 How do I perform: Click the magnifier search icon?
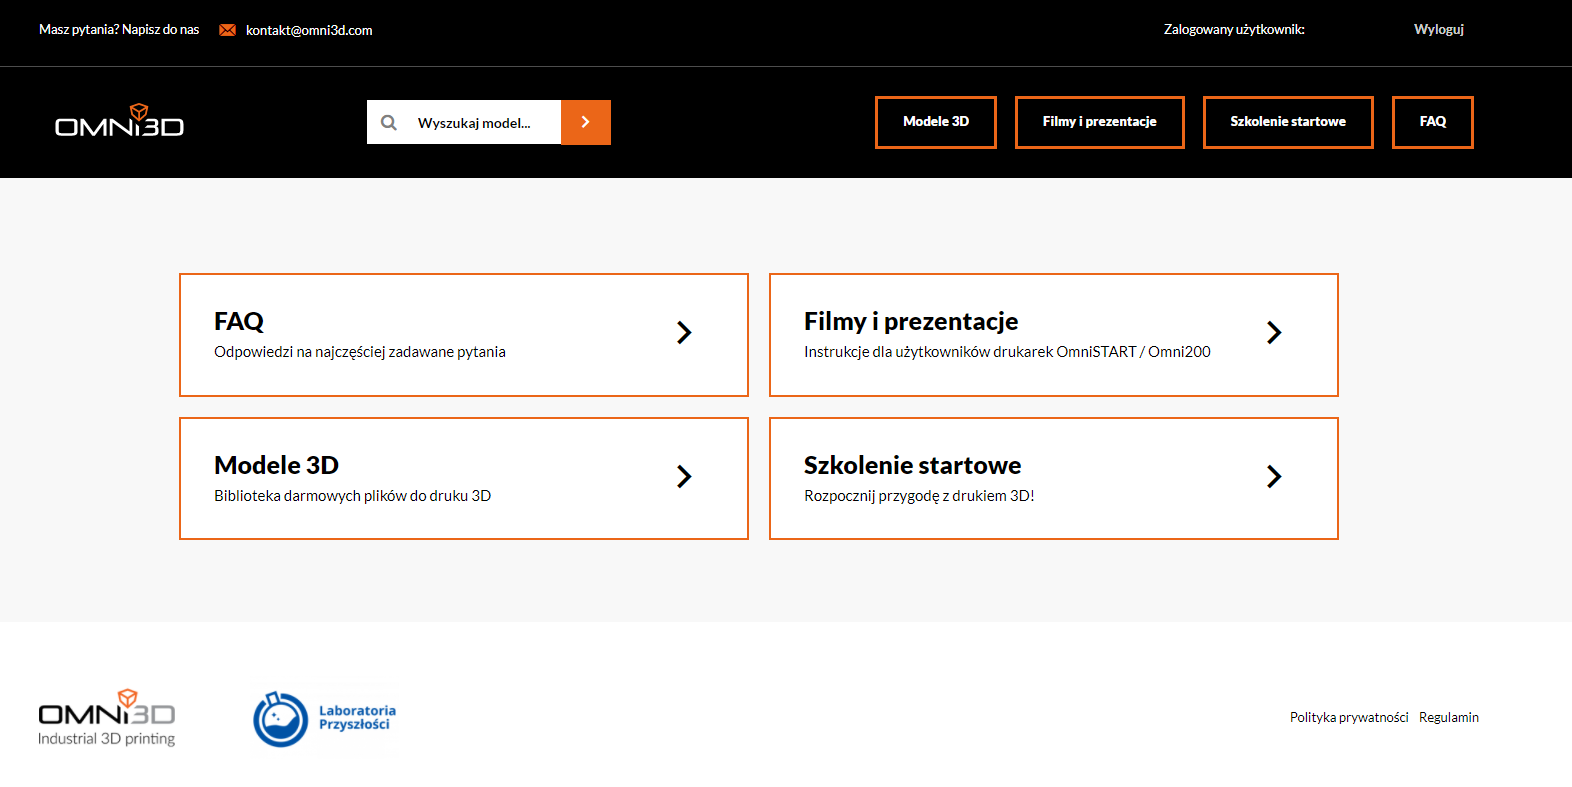coord(389,123)
